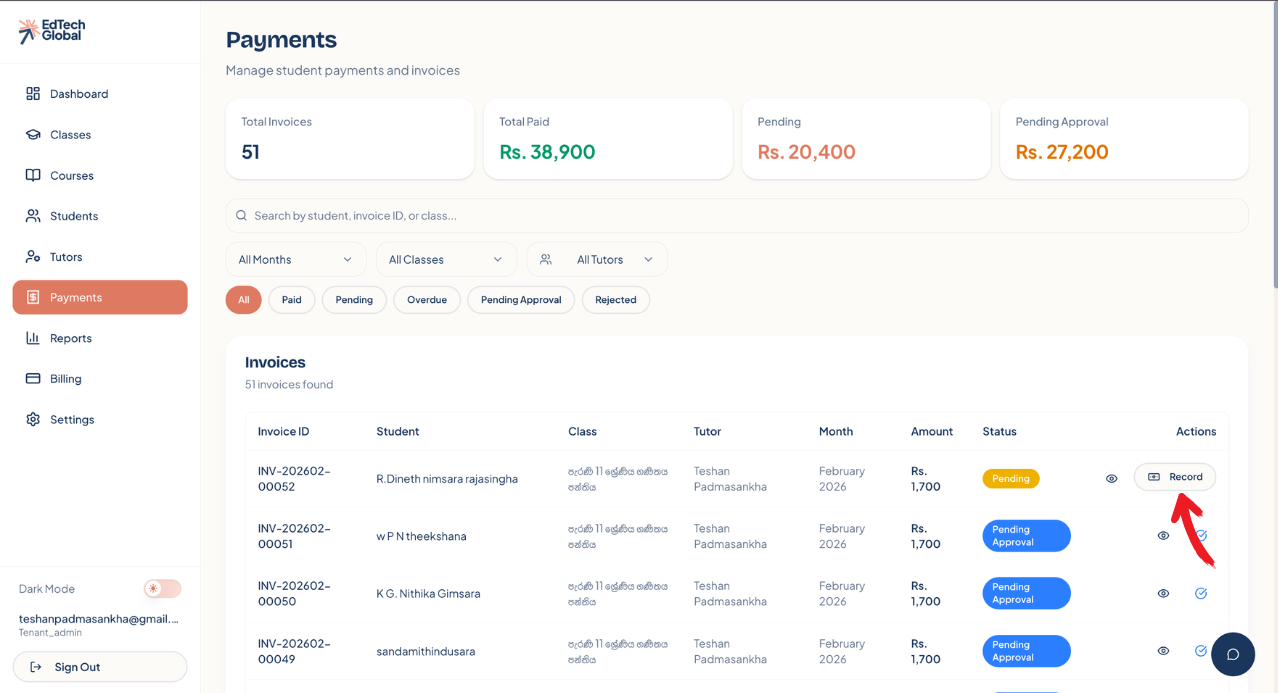Open the All Tutors filter dropdown
Image resolution: width=1278 pixels, height=693 pixels.
coord(597,260)
